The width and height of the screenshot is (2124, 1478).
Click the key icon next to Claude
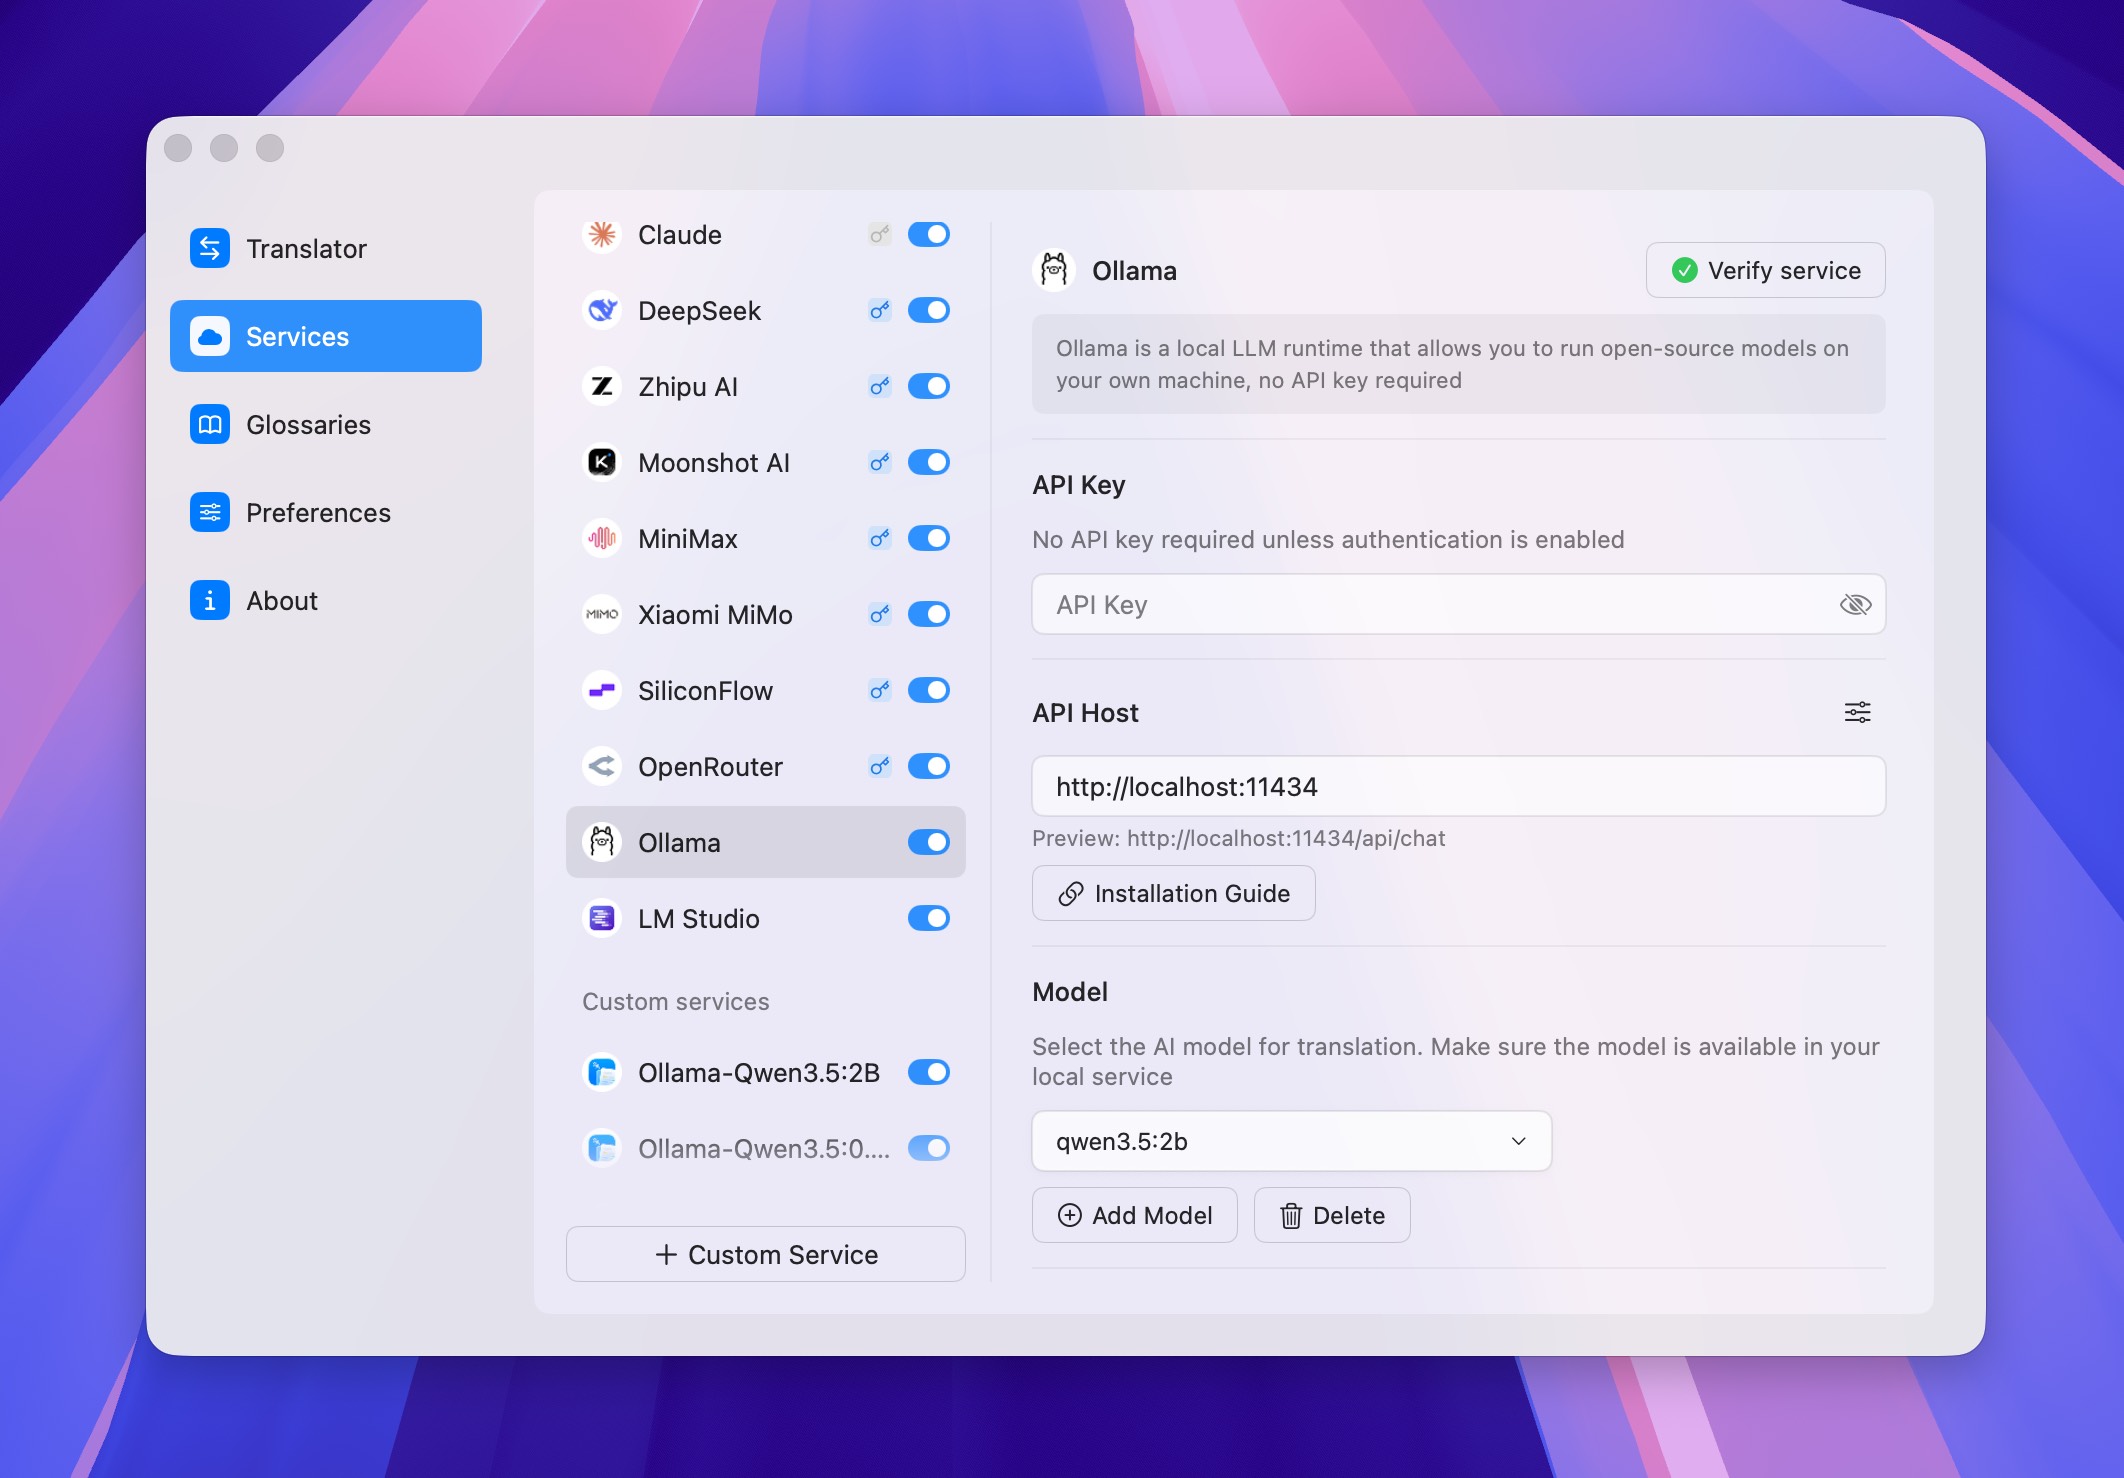tap(880, 235)
